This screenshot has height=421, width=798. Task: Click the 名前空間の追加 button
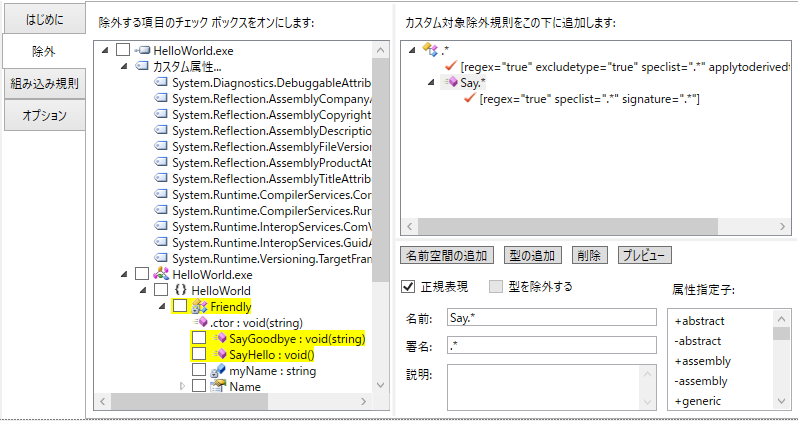(447, 255)
